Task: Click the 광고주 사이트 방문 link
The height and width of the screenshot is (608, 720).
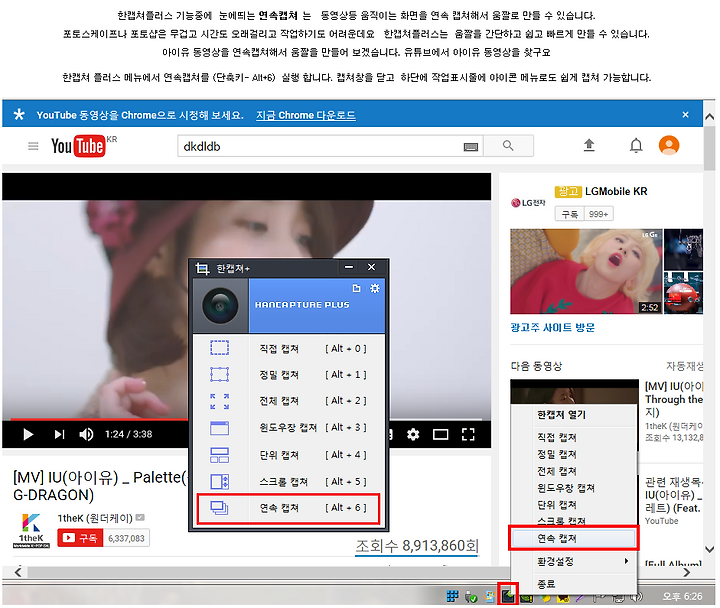Action: (x=552, y=327)
